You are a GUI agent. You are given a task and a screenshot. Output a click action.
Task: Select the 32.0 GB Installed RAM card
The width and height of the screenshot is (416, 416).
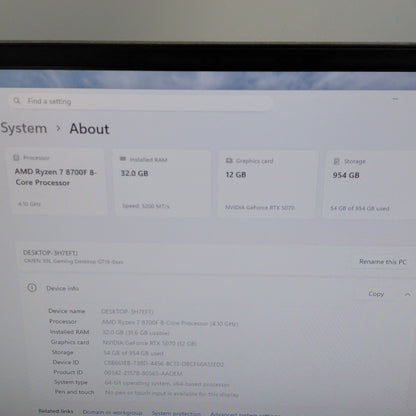click(162, 183)
